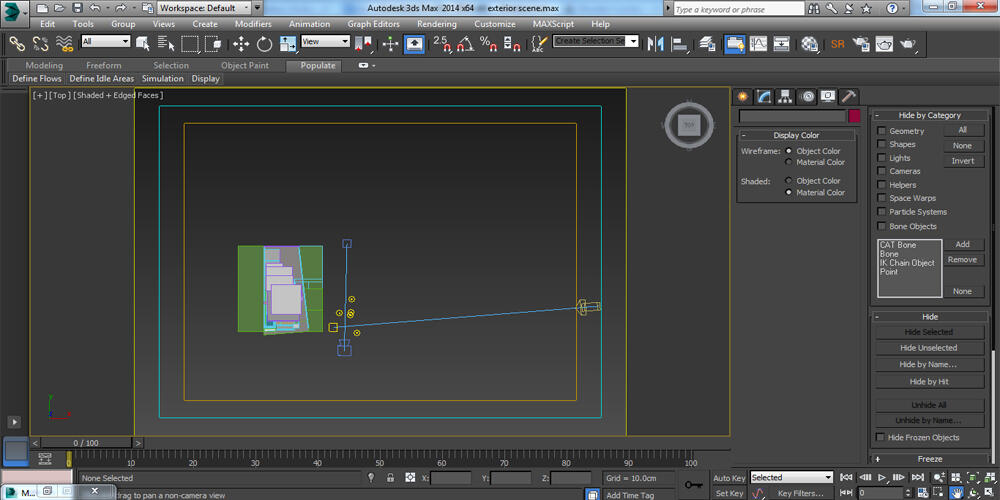The image size is (1000, 500).
Task: Enable the Lights hide checkbox
Action: pos(882,158)
